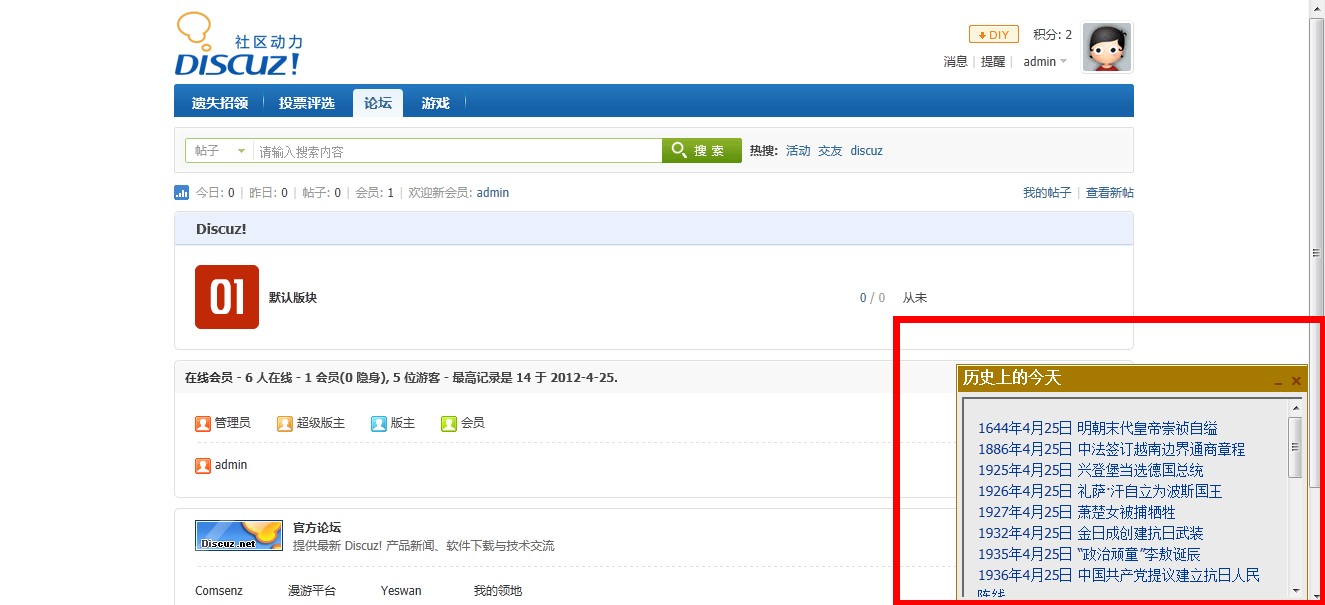Click the admin avatar picture
This screenshot has height=605, width=1325.
pyautogui.click(x=1107, y=48)
